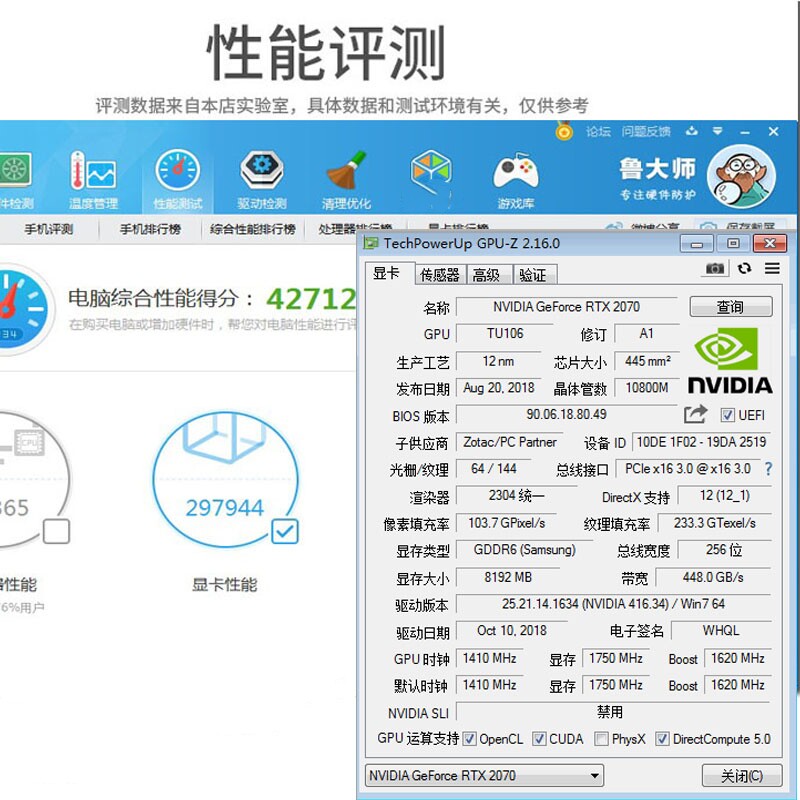Open the 论坛 forum link
800x800 pixels.
598,132
